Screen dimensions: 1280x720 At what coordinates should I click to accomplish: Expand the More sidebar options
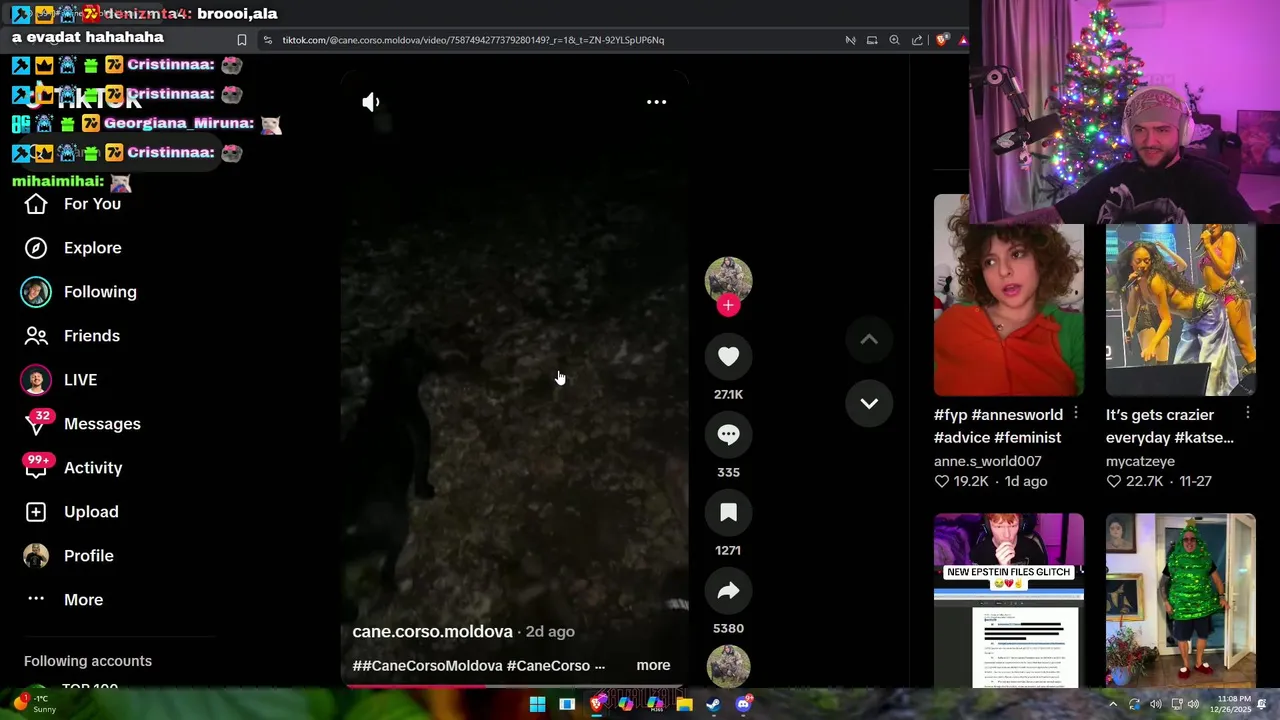[x=83, y=600]
